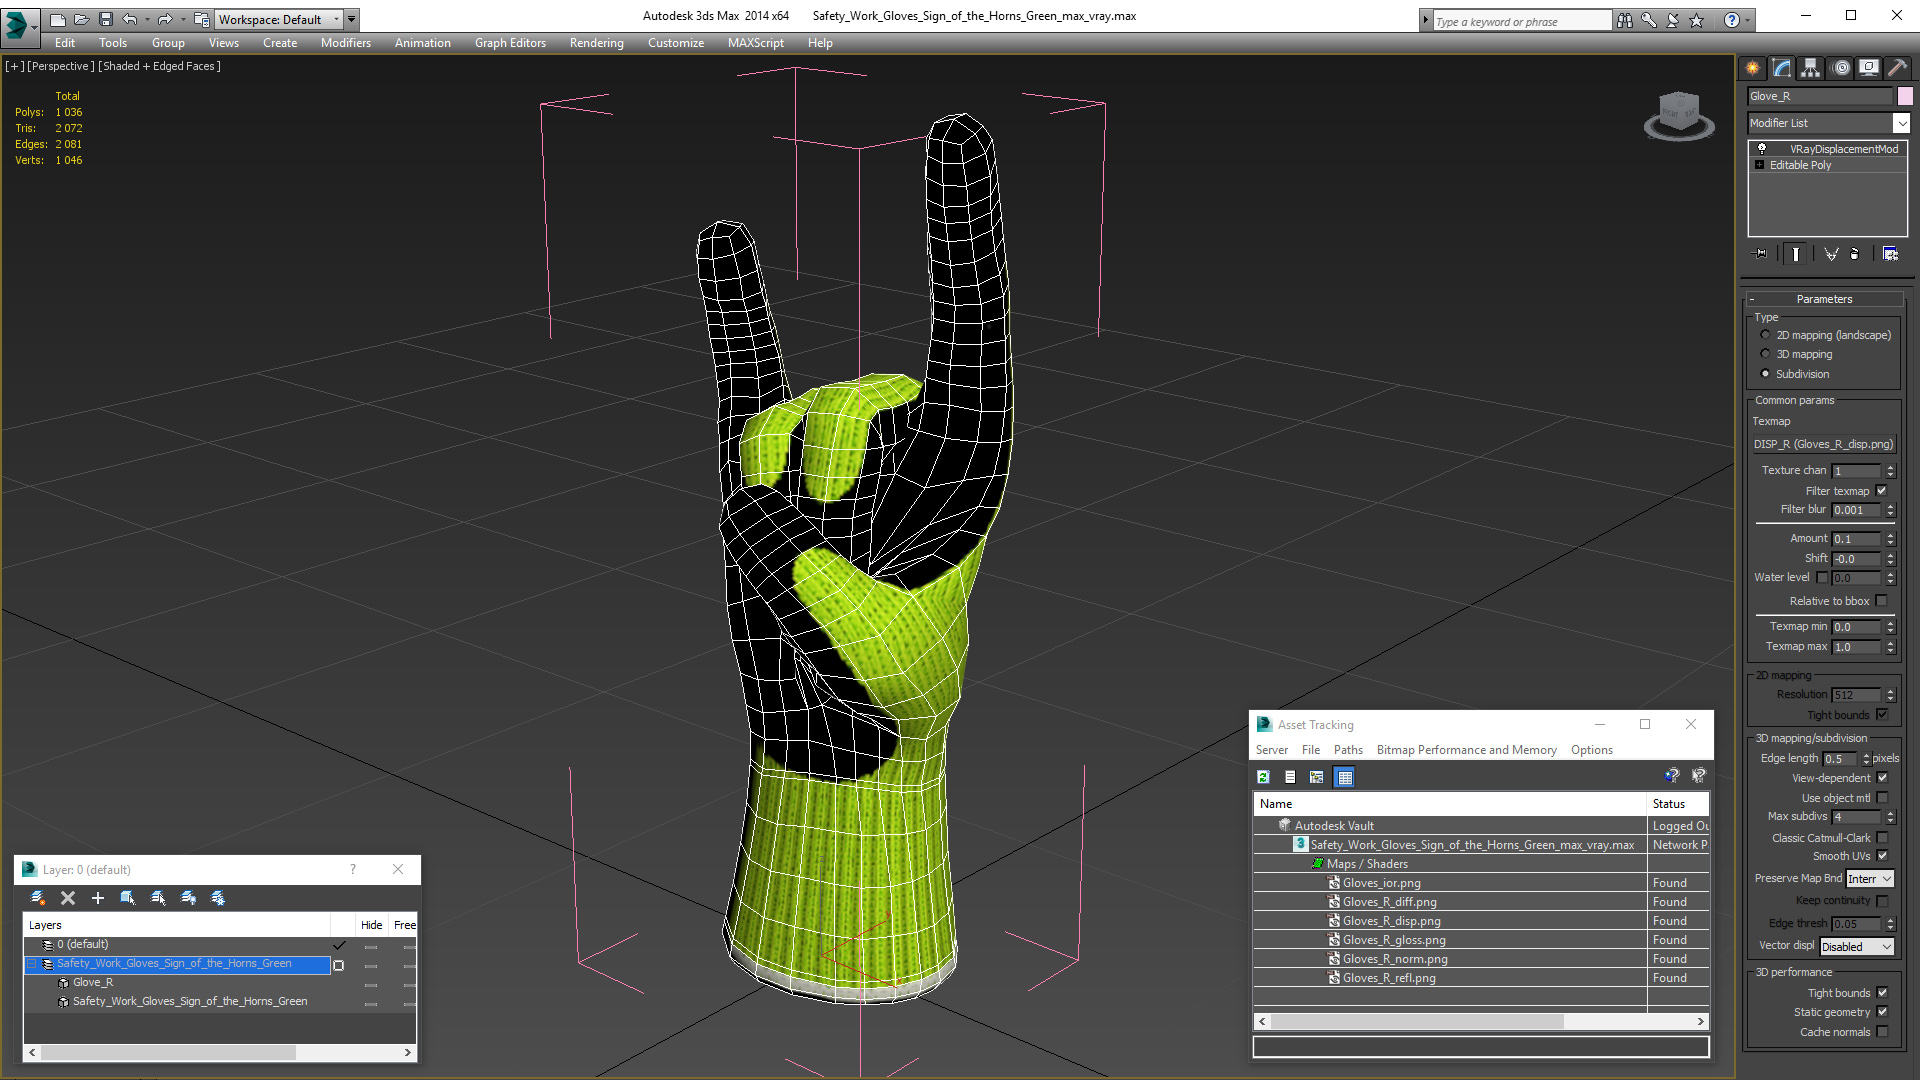This screenshot has height=1080, width=1920.
Task: Refresh the Asset Tracking list
Action: tap(1263, 777)
